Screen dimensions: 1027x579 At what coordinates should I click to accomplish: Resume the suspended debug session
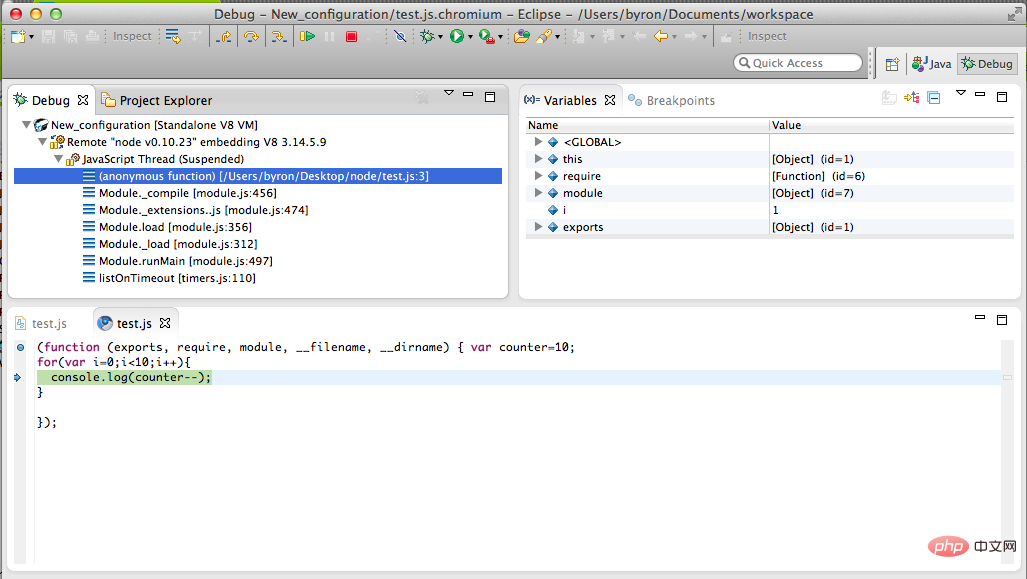point(307,36)
